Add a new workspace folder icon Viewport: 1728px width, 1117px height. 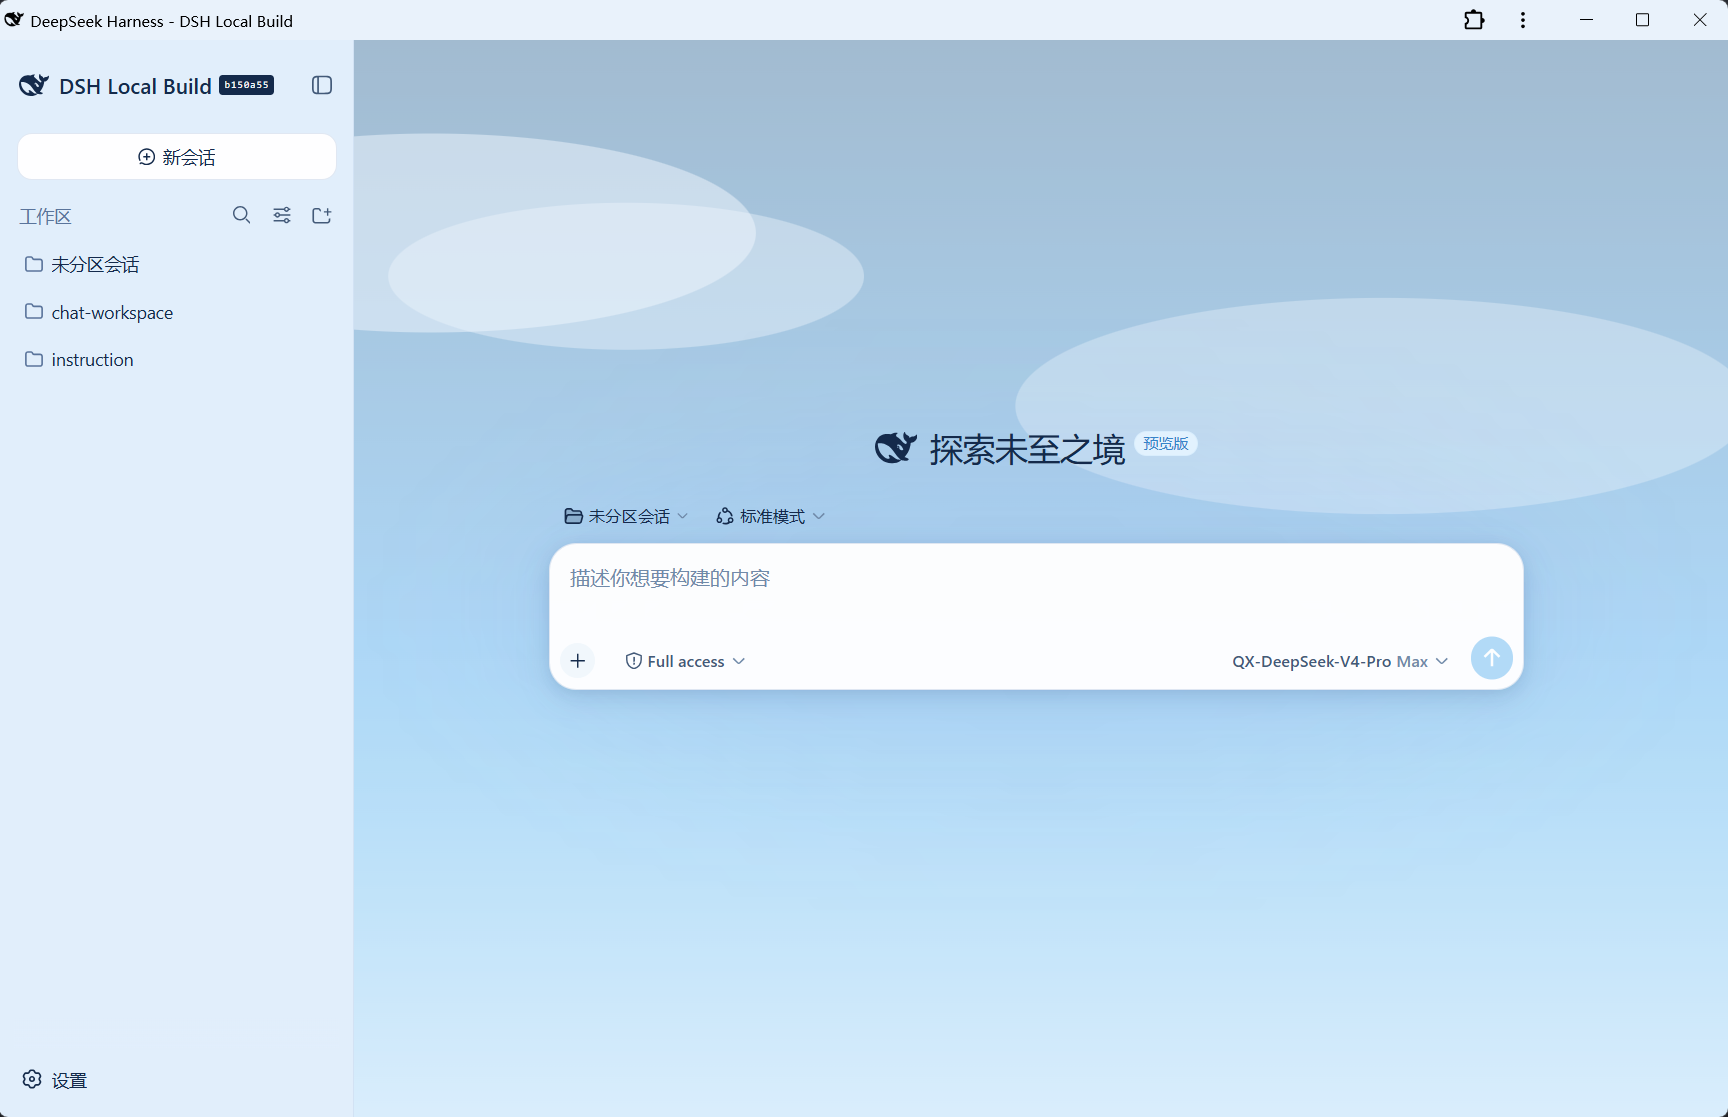tap(322, 215)
